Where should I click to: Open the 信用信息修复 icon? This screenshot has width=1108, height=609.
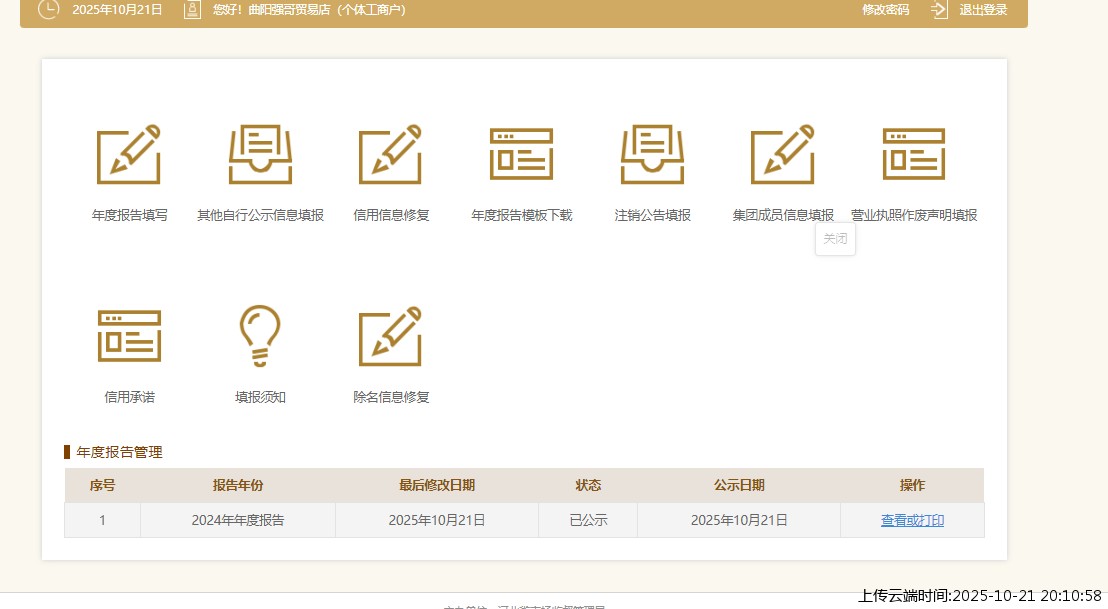pos(391,155)
